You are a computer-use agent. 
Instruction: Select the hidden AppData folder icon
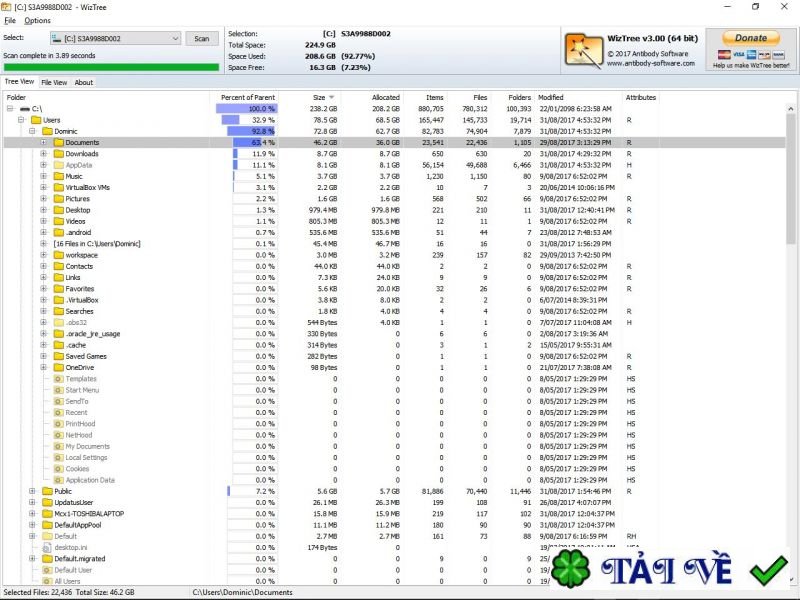pyautogui.click(x=58, y=165)
